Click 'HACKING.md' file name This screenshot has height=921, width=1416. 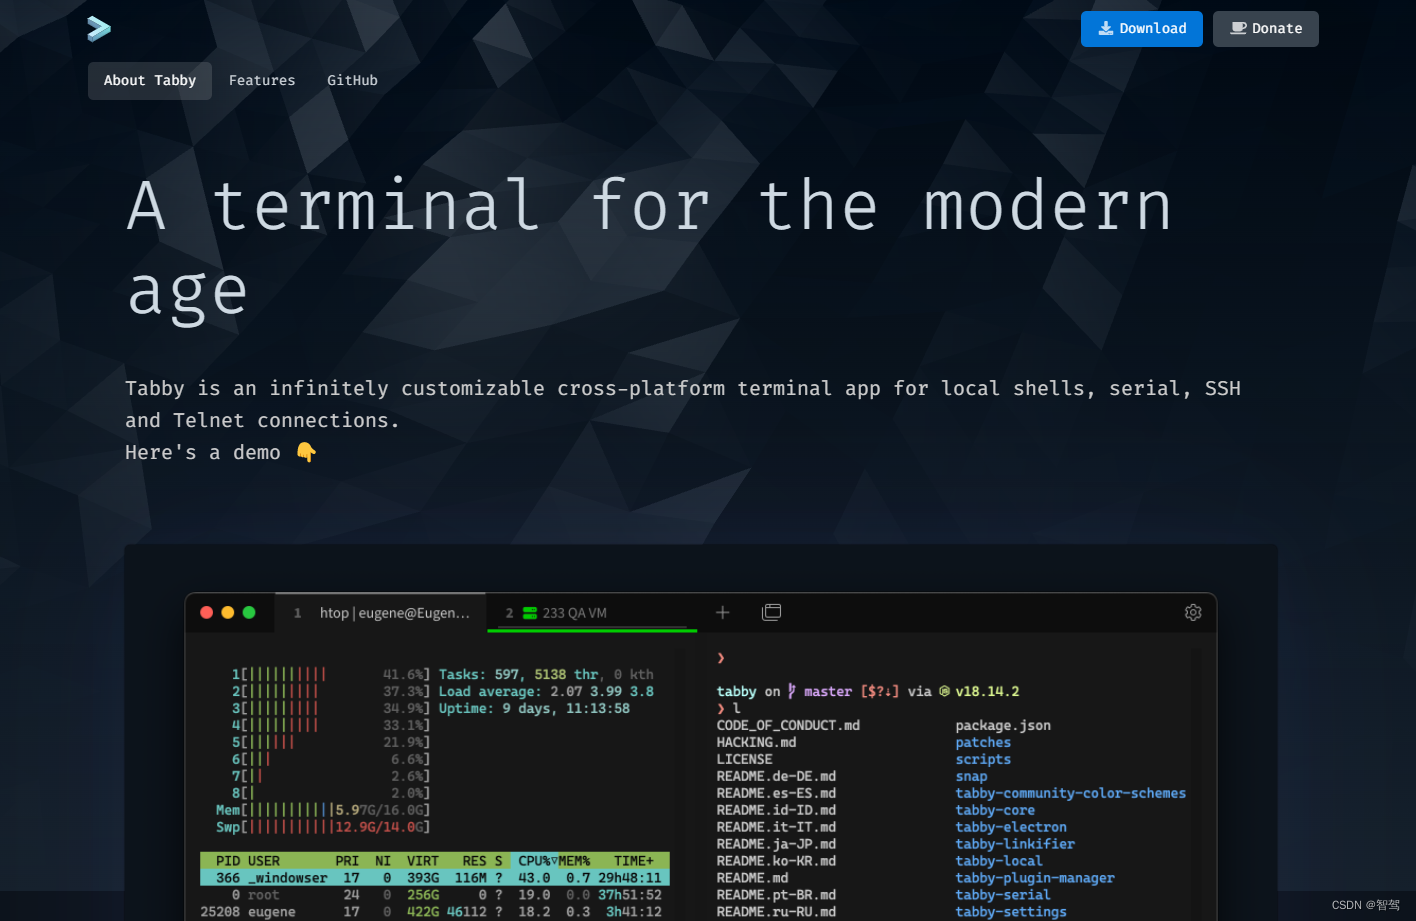756,742
